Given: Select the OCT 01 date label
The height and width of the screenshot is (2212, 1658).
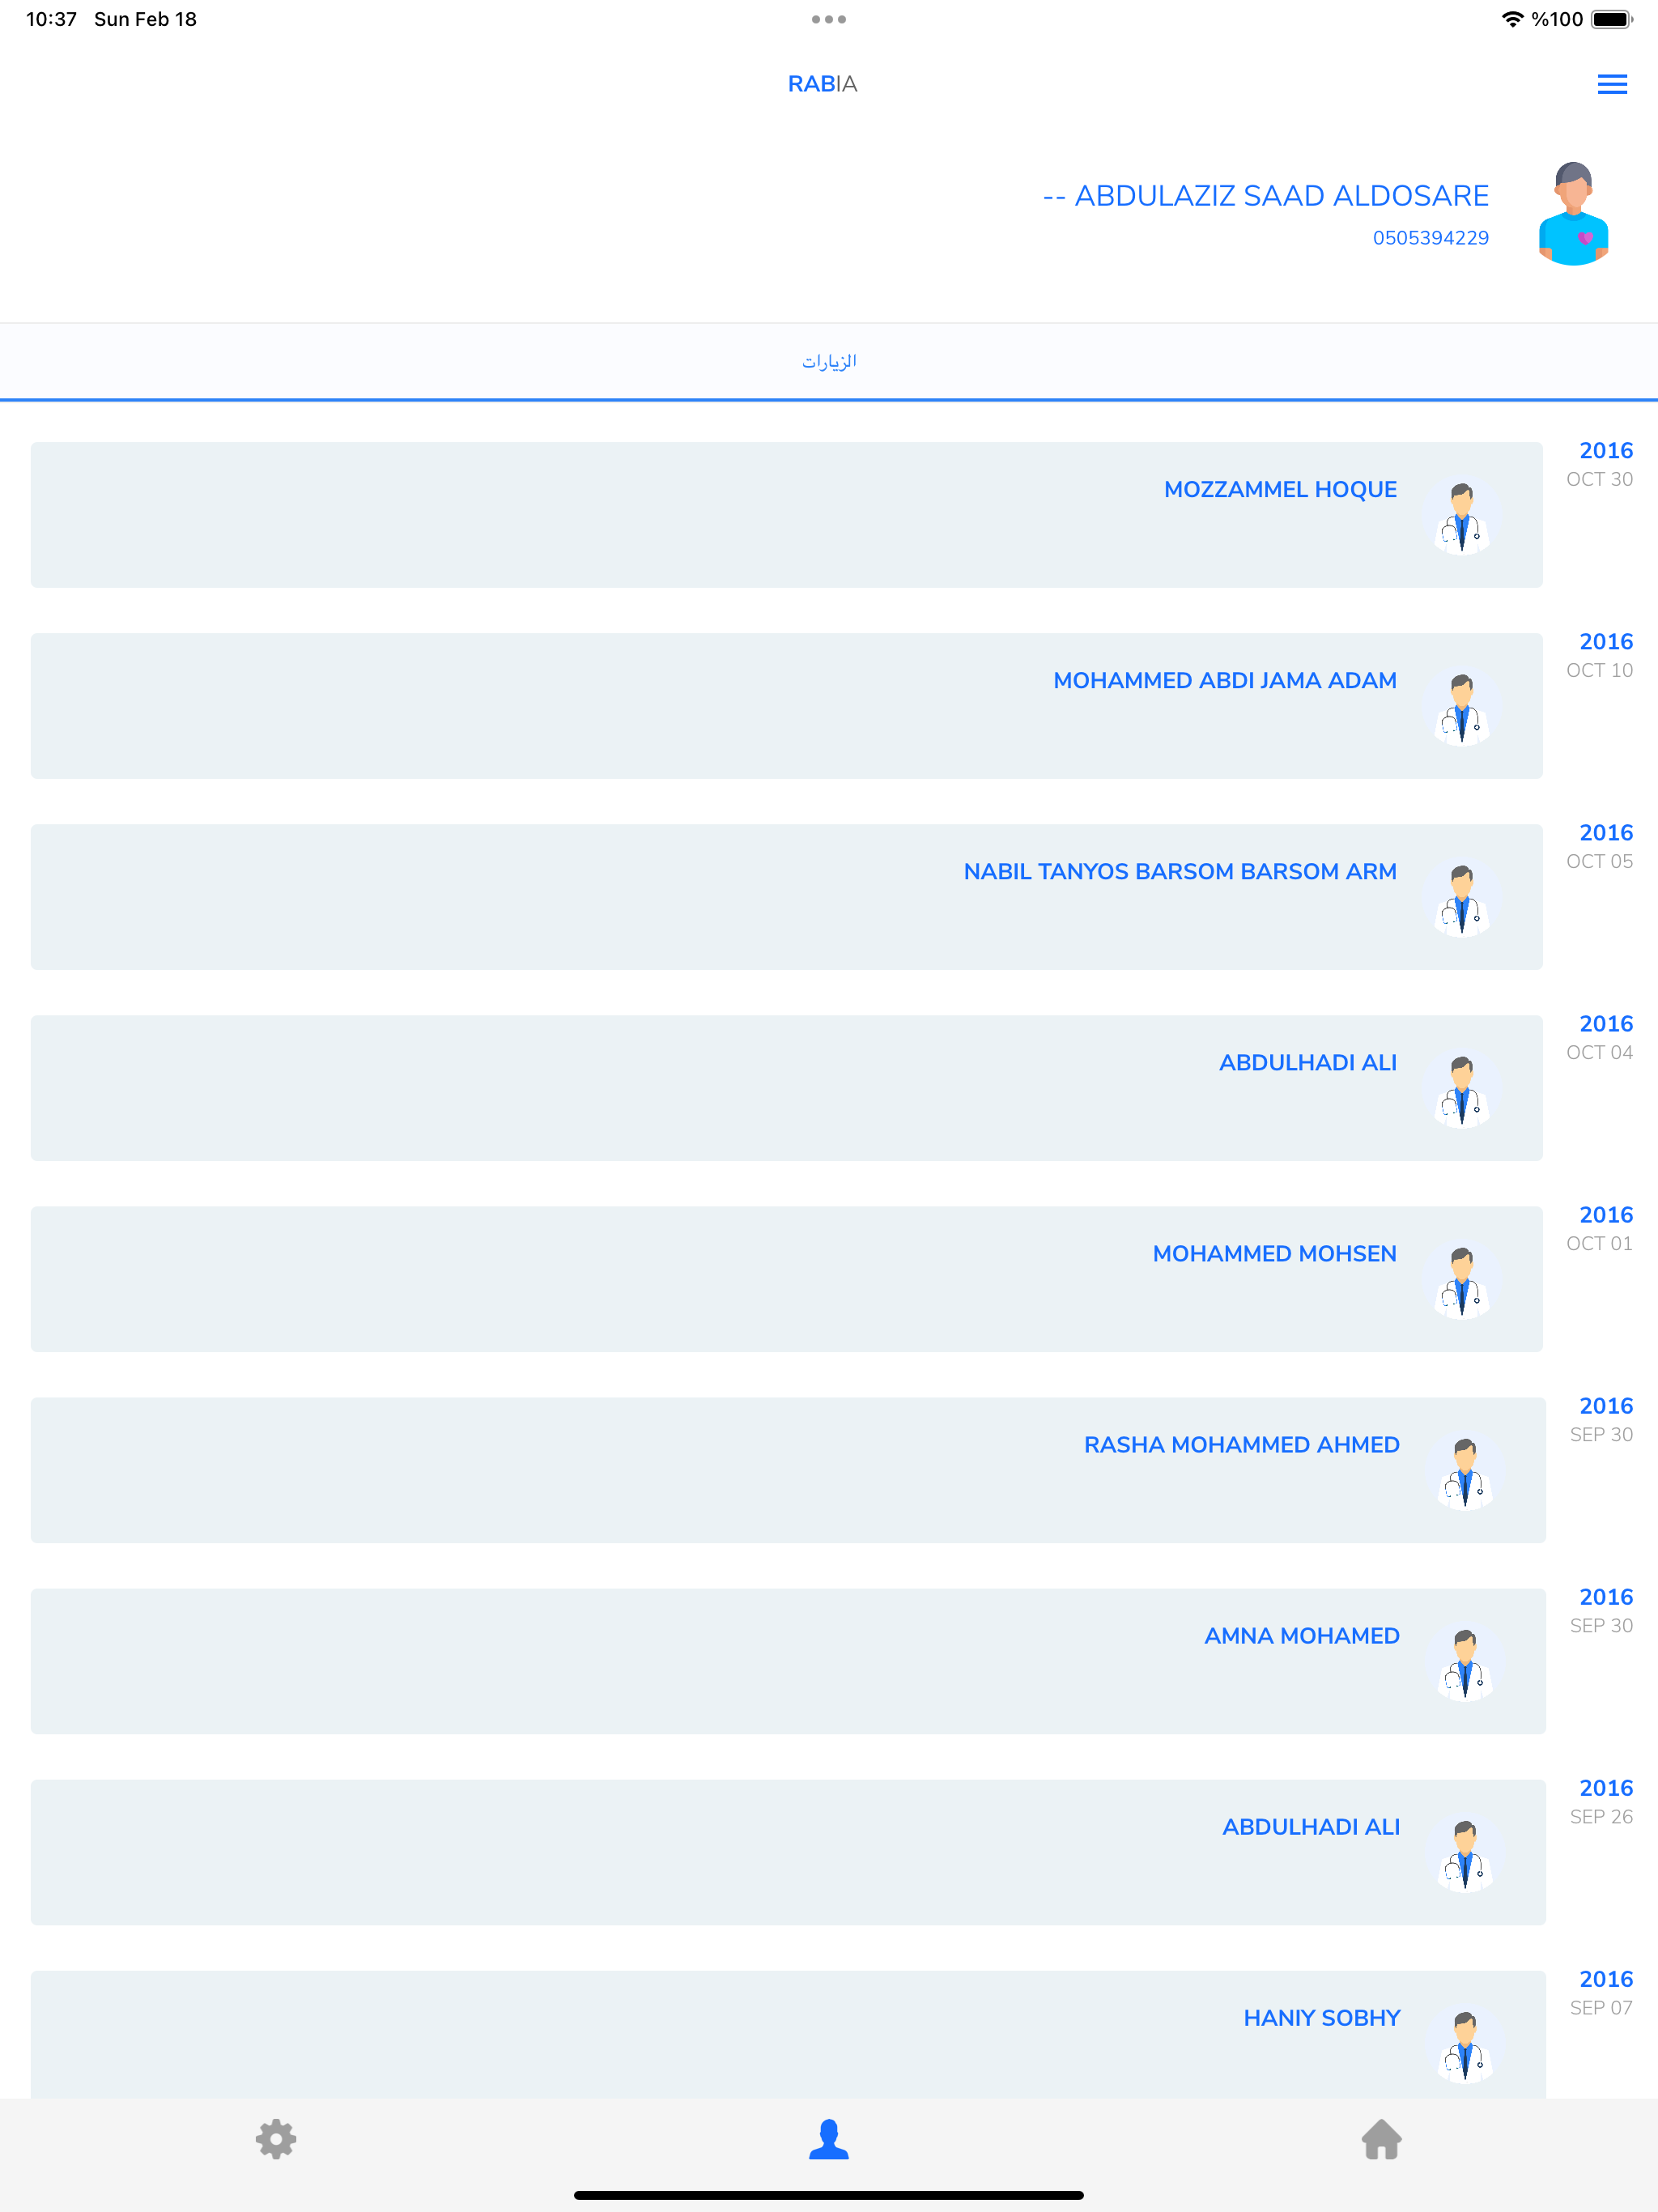Looking at the screenshot, I should [1599, 1243].
